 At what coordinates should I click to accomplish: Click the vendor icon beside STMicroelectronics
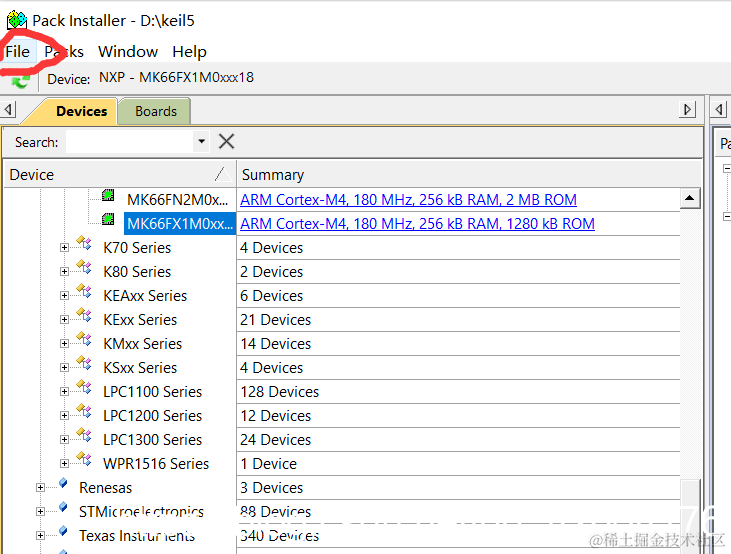[x=63, y=507]
